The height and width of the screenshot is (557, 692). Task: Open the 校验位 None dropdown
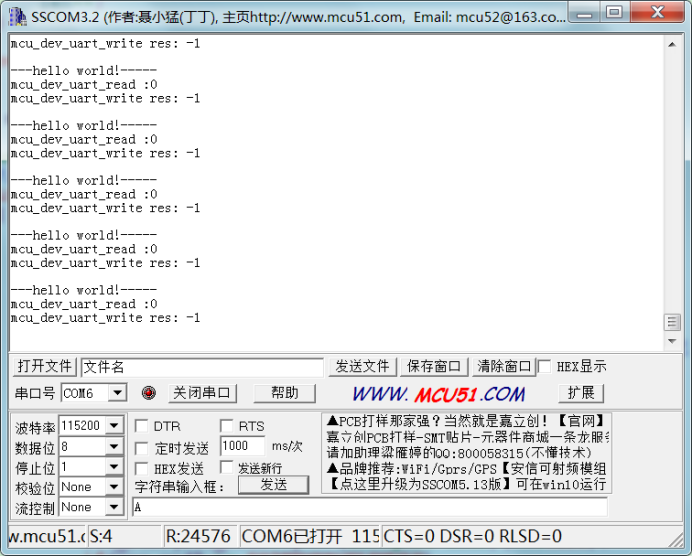click(114, 487)
